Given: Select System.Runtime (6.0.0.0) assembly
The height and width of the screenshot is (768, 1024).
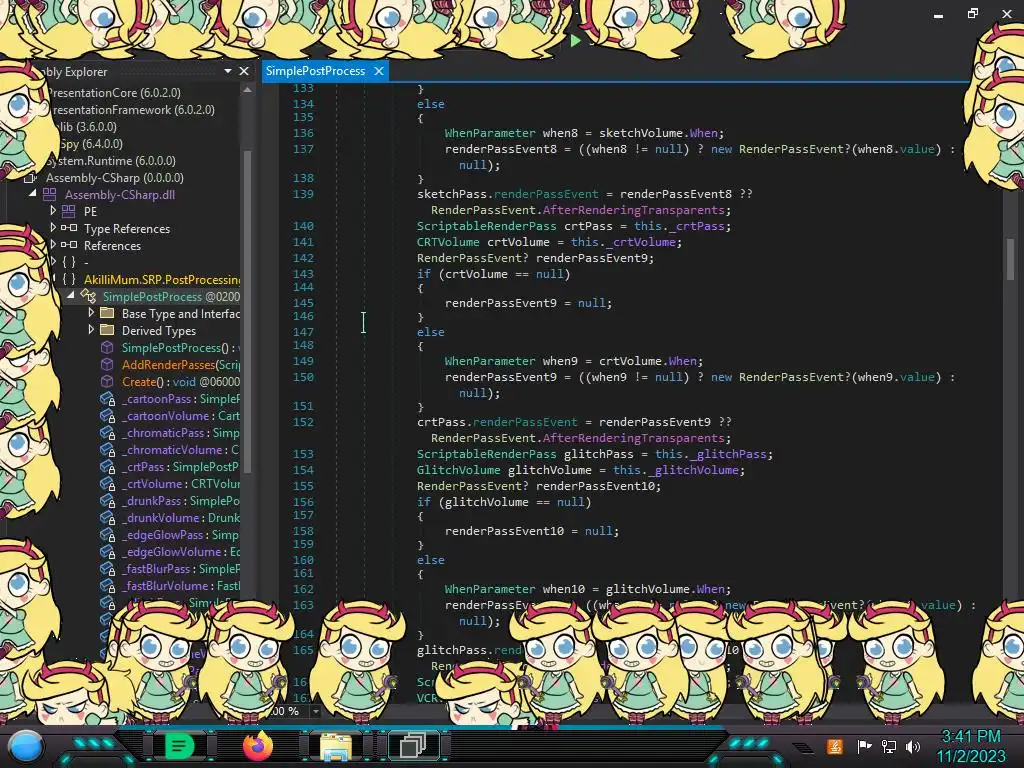Looking at the screenshot, I should (x=110, y=161).
